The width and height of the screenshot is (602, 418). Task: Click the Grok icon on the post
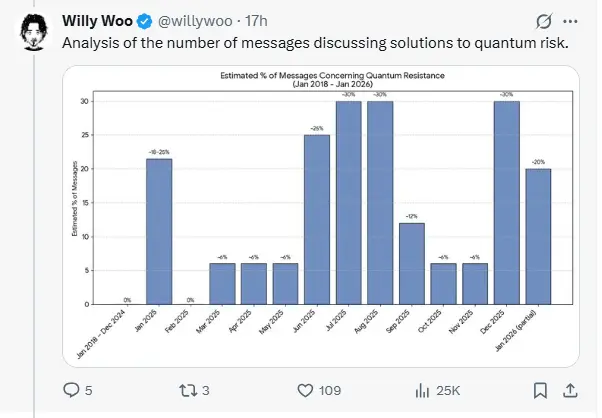[544, 21]
